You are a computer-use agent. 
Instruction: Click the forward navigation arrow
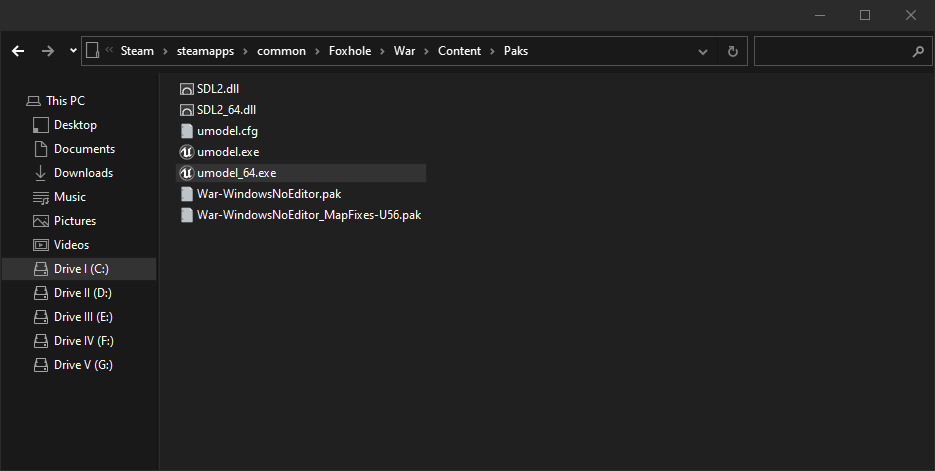(47, 51)
